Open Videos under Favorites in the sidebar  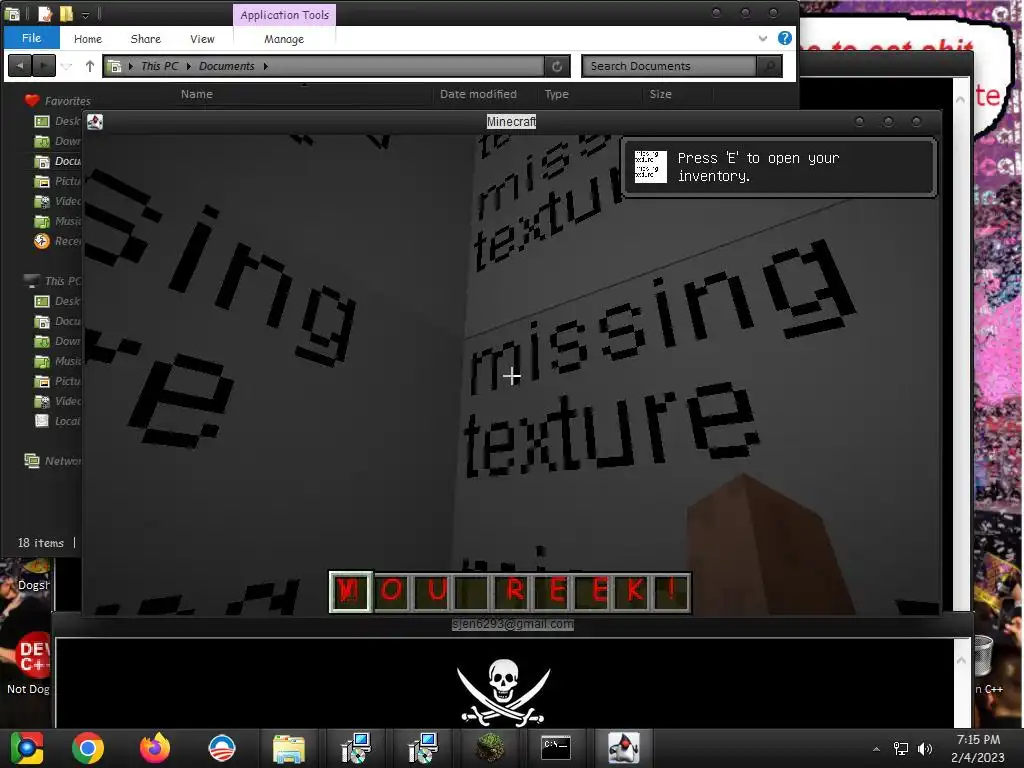pyautogui.click(x=57, y=201)
